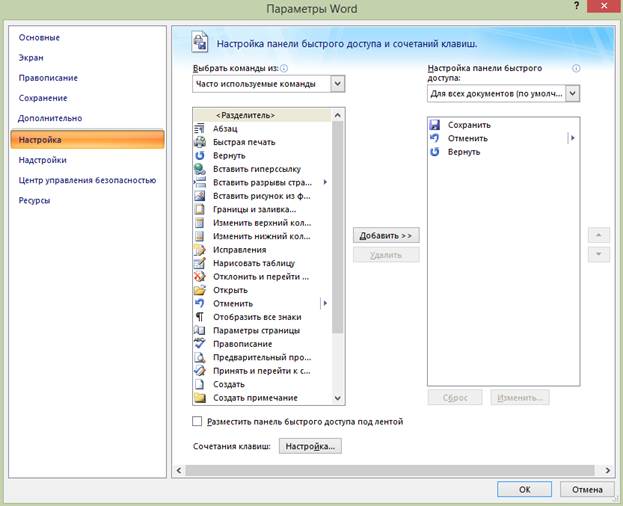Open Центр управления безопасностью
623x506 pixels.
[87, 180]
